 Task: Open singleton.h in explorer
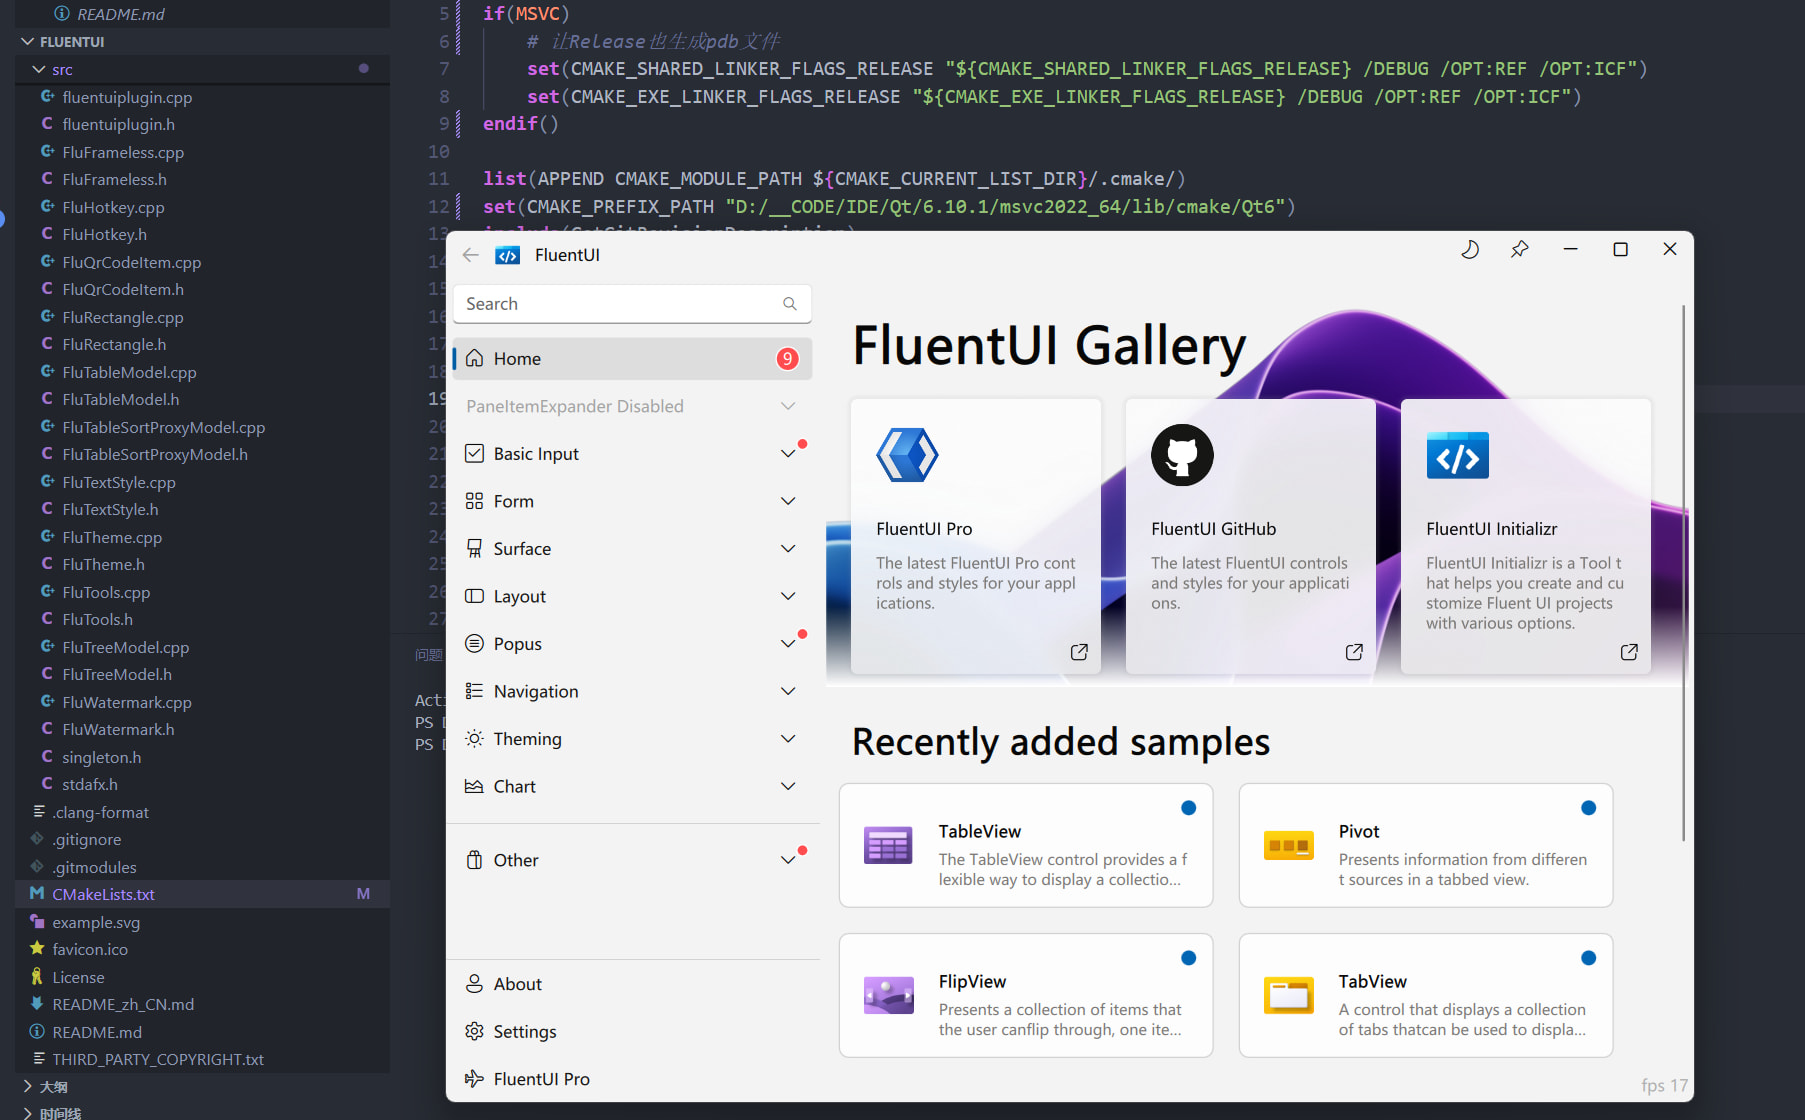point(202,757)
